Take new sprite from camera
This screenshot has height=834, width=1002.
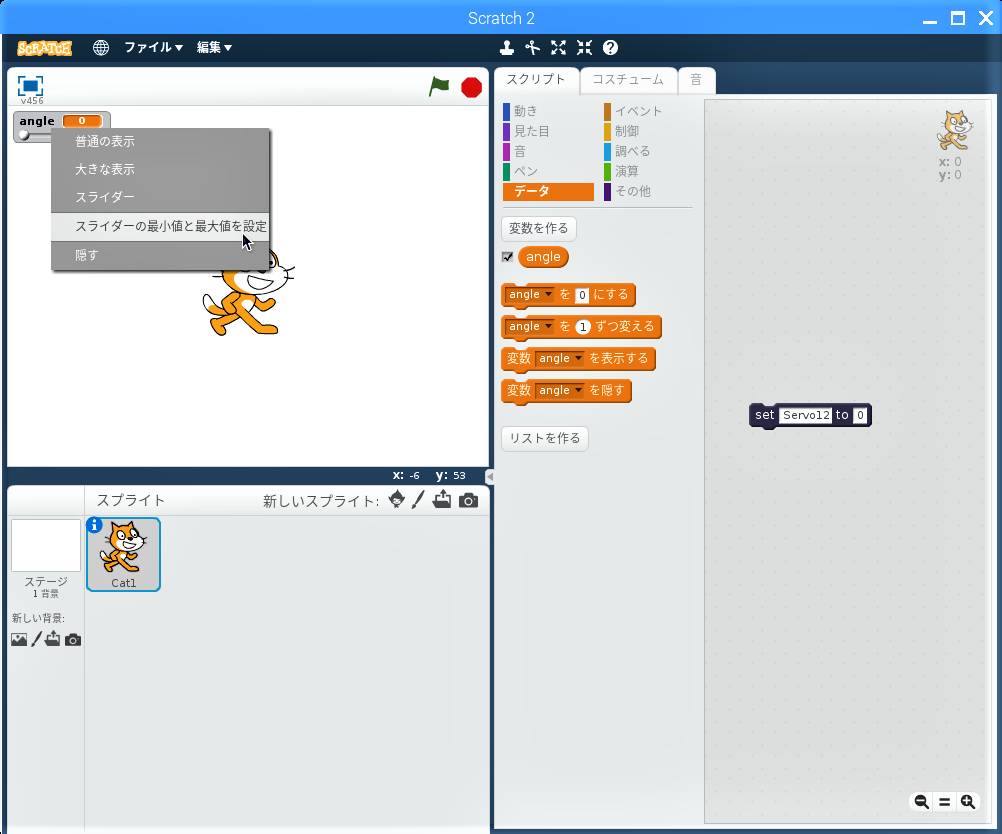click(468, 500)
